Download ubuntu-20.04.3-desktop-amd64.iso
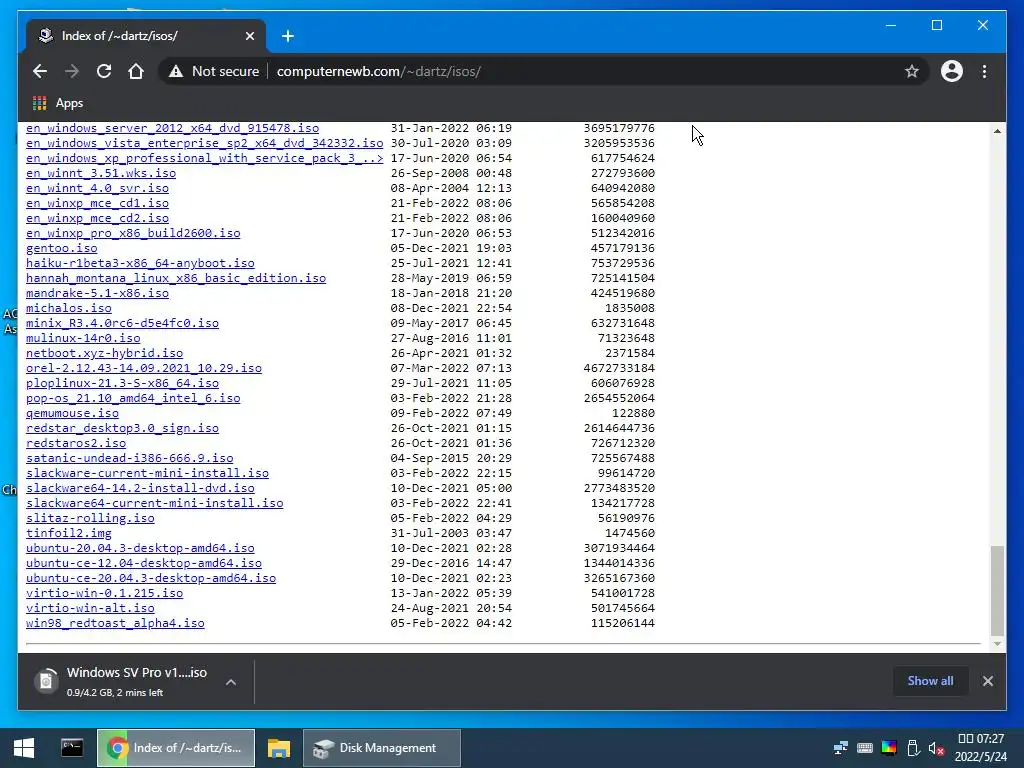The height and width of the screenshot is (768, 1024). (140, 549)
